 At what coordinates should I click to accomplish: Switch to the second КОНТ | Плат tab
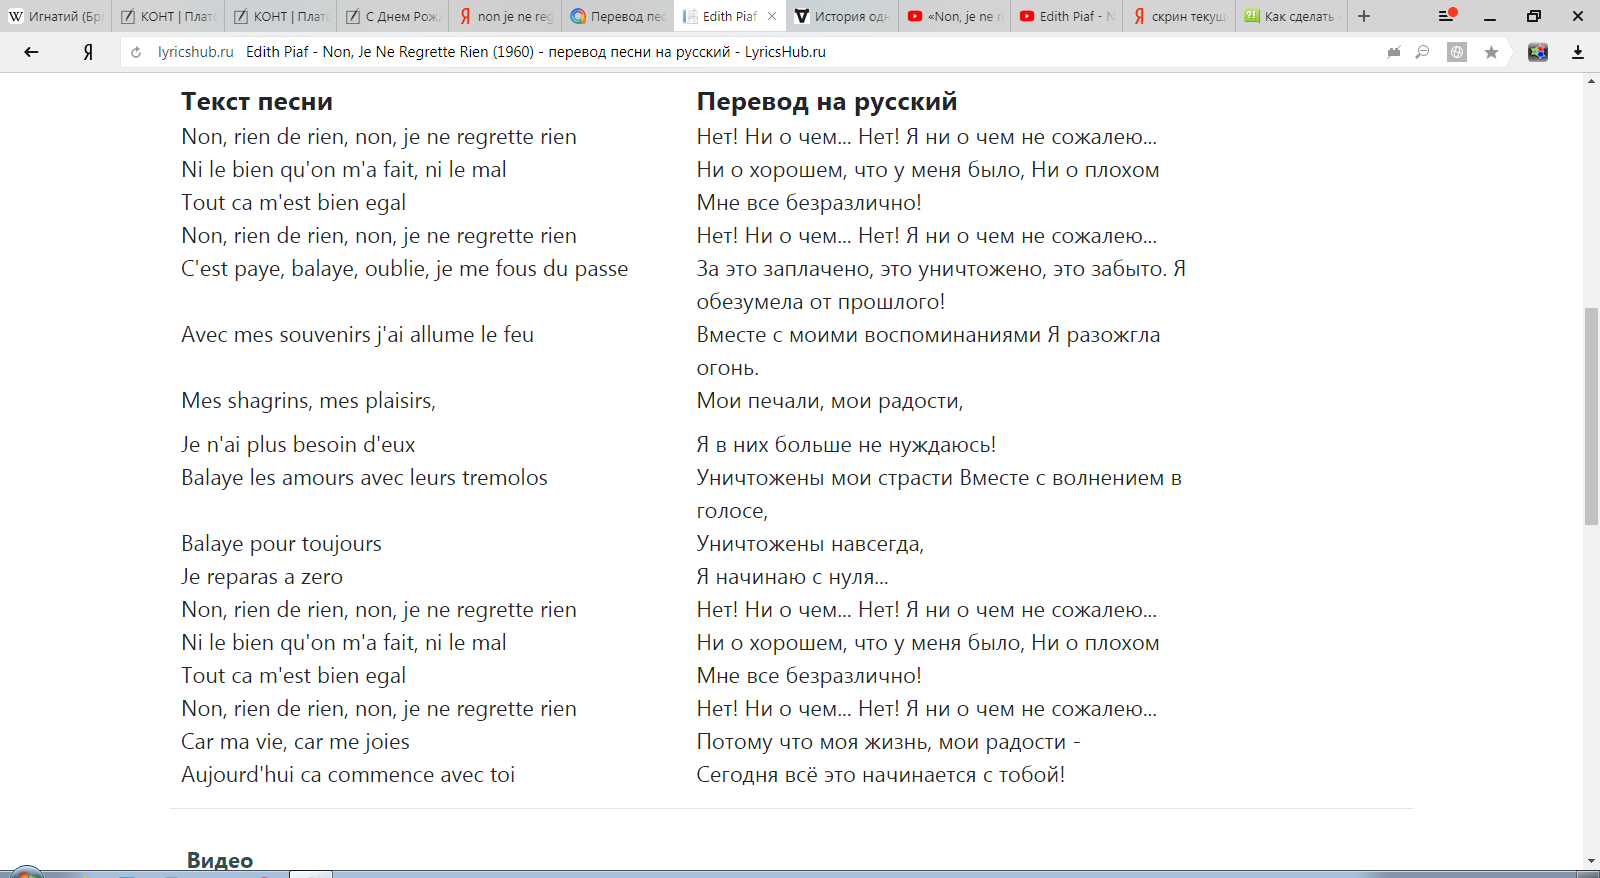click(x=280, y=16)
